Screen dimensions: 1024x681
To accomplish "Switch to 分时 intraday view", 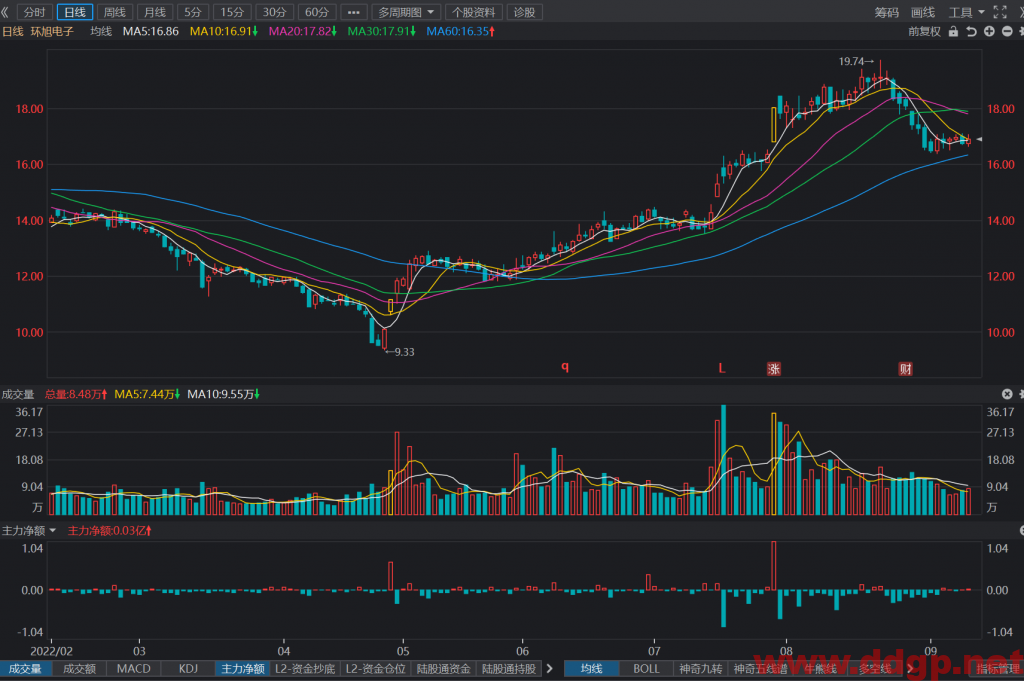I will (35, 12).
